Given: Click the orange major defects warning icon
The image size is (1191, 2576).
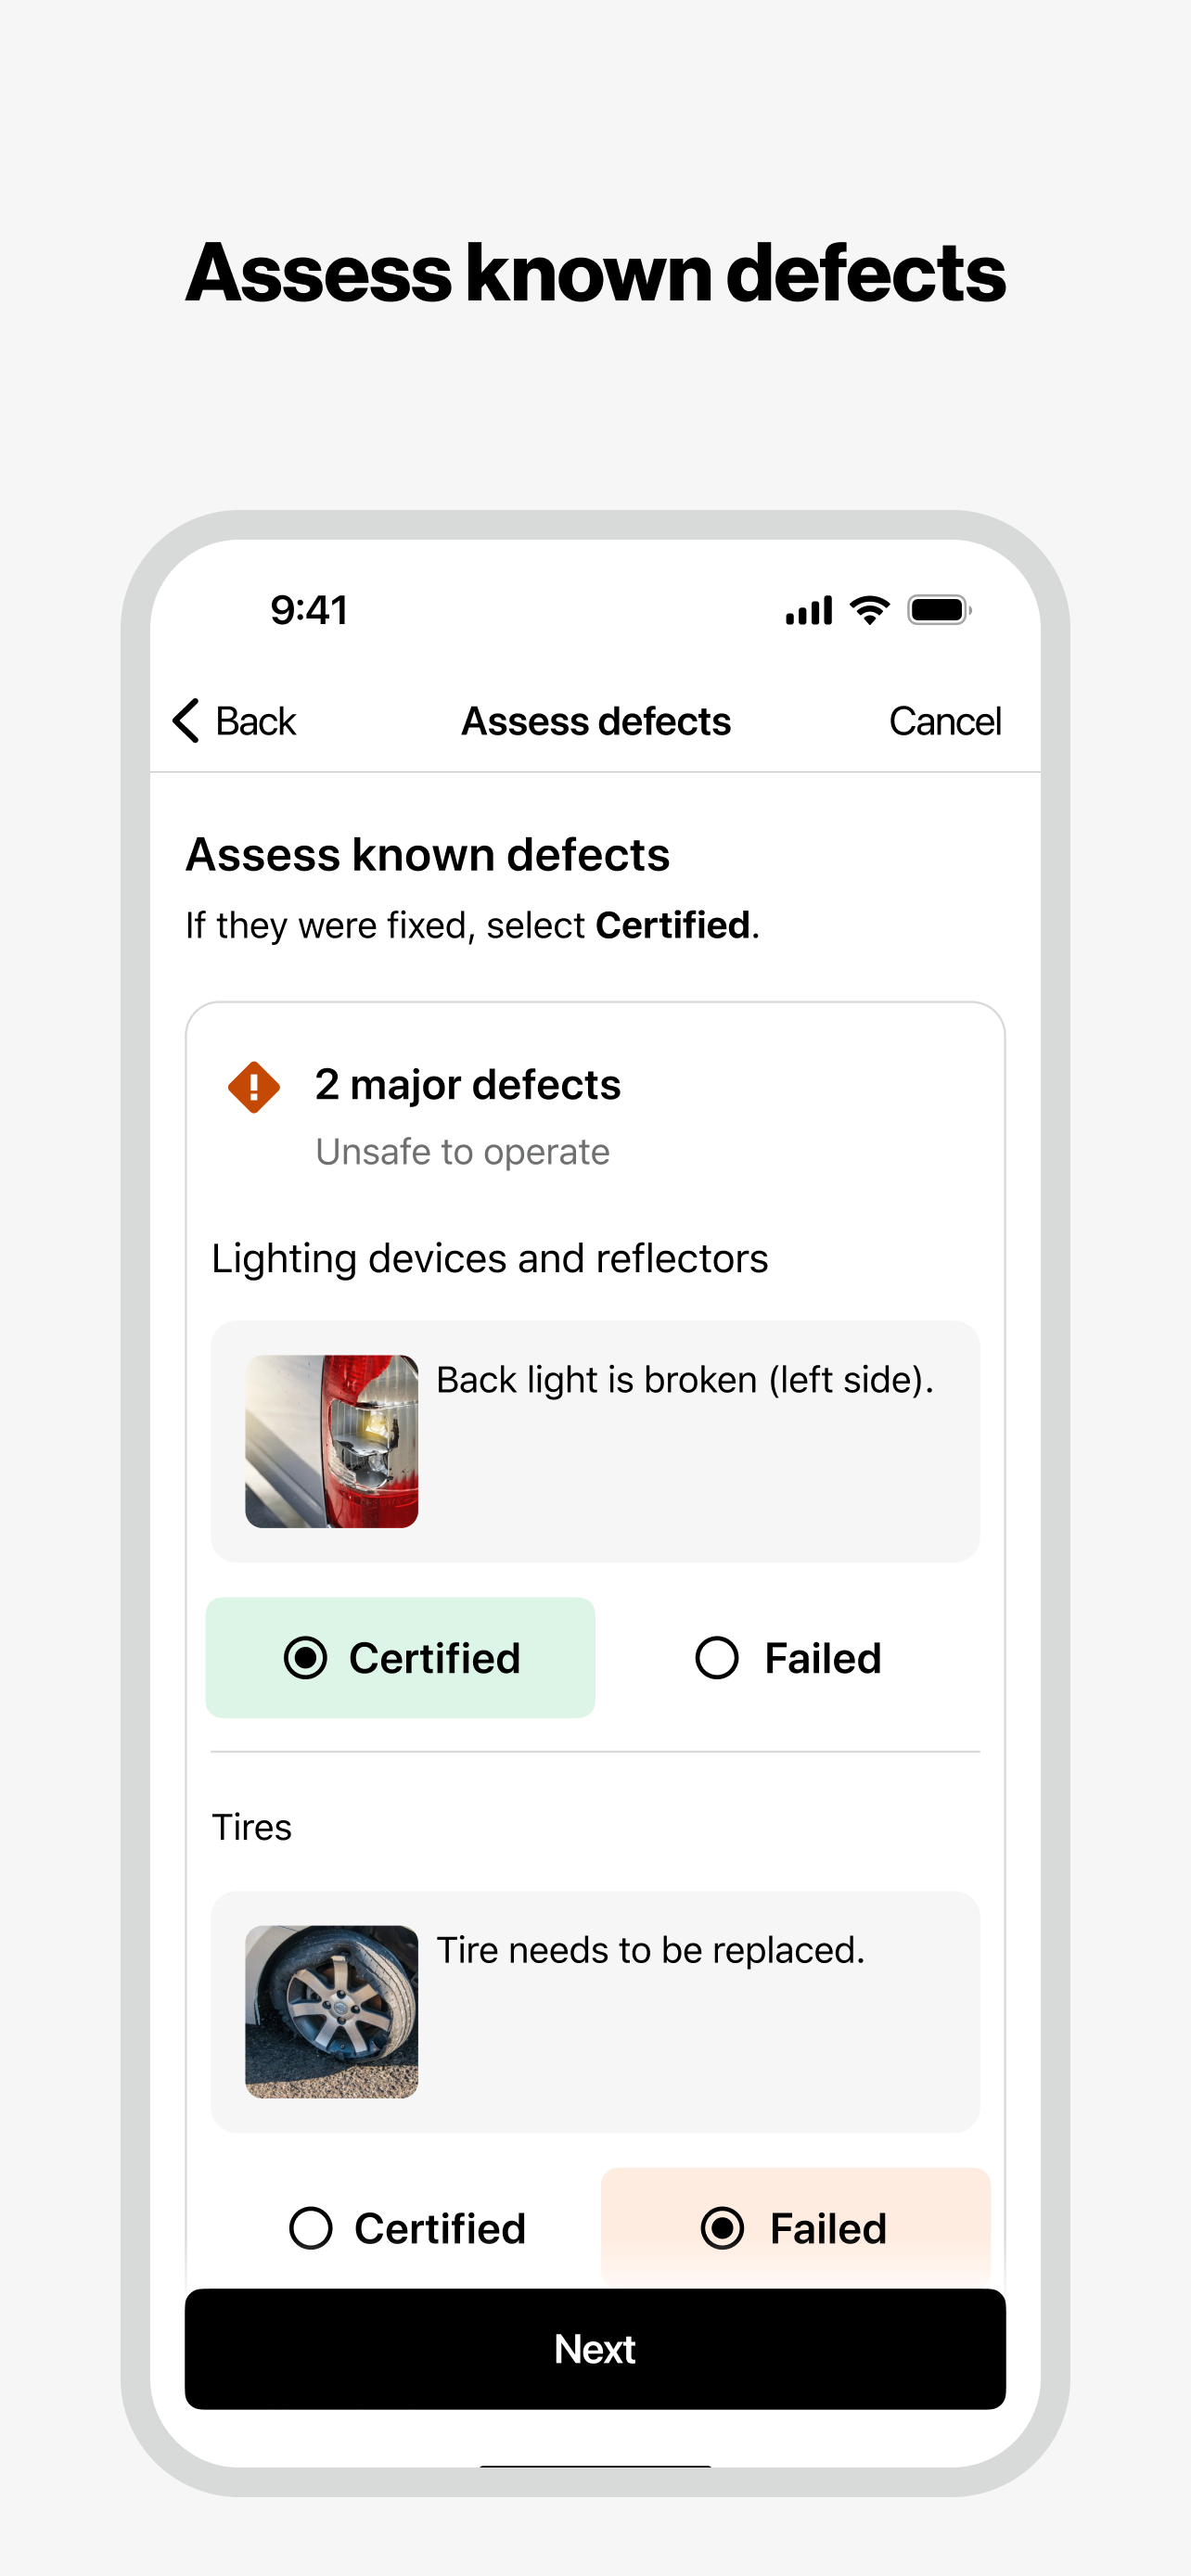Looking at the screenshot, I should (254, 1087).
